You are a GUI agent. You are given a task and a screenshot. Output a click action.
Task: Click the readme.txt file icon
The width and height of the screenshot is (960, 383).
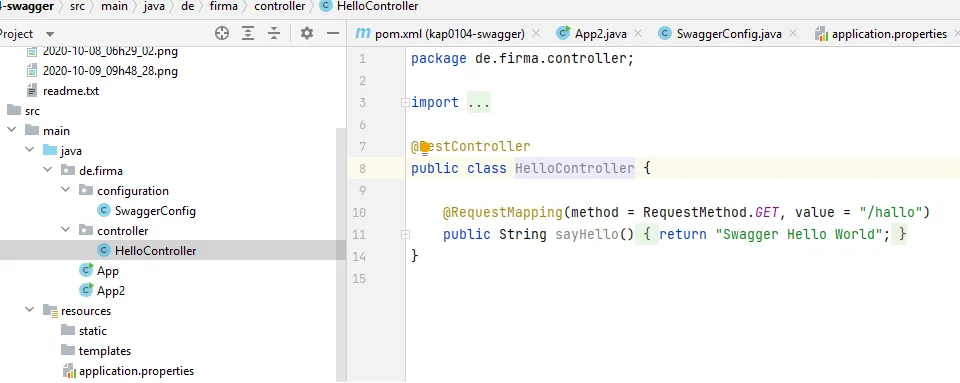(x=32, y=91)
